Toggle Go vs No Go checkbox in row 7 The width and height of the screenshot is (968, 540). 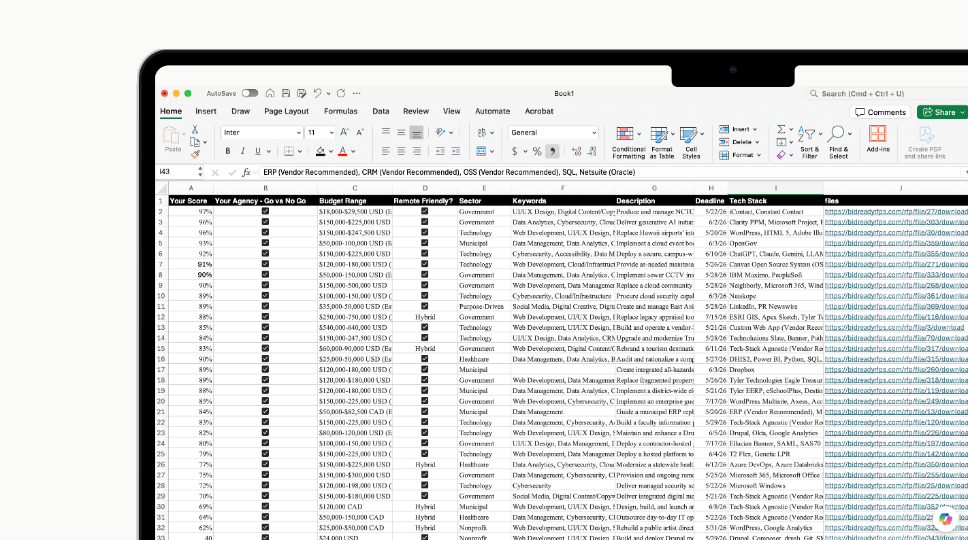(x=265, y=264)
